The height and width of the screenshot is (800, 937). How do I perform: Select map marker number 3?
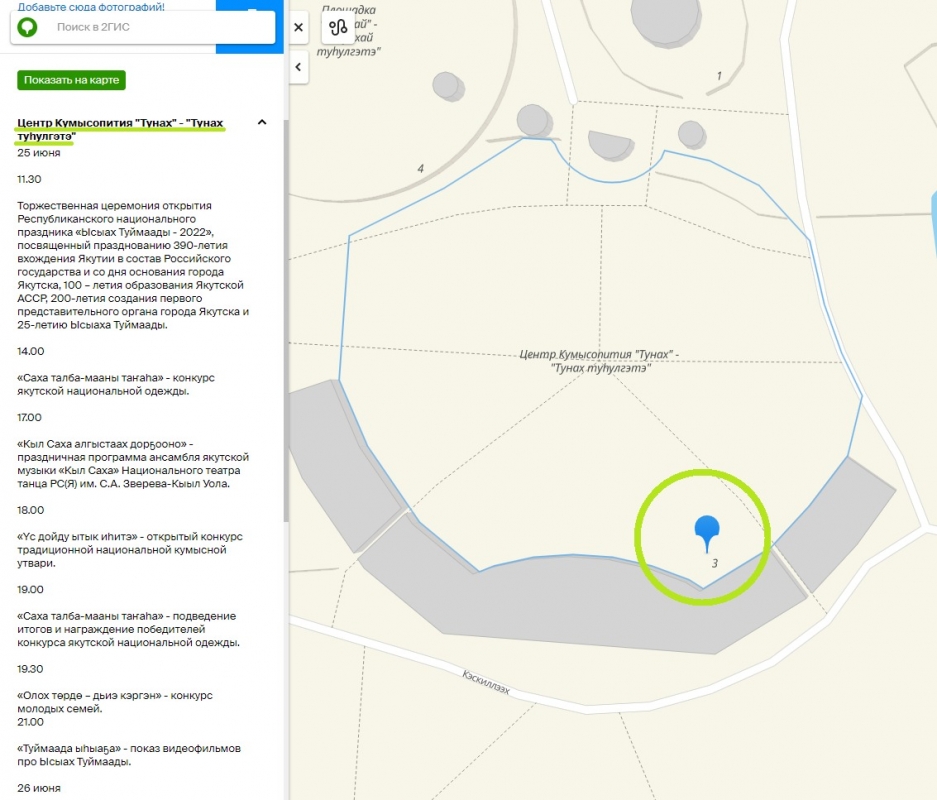coord(714,564)
